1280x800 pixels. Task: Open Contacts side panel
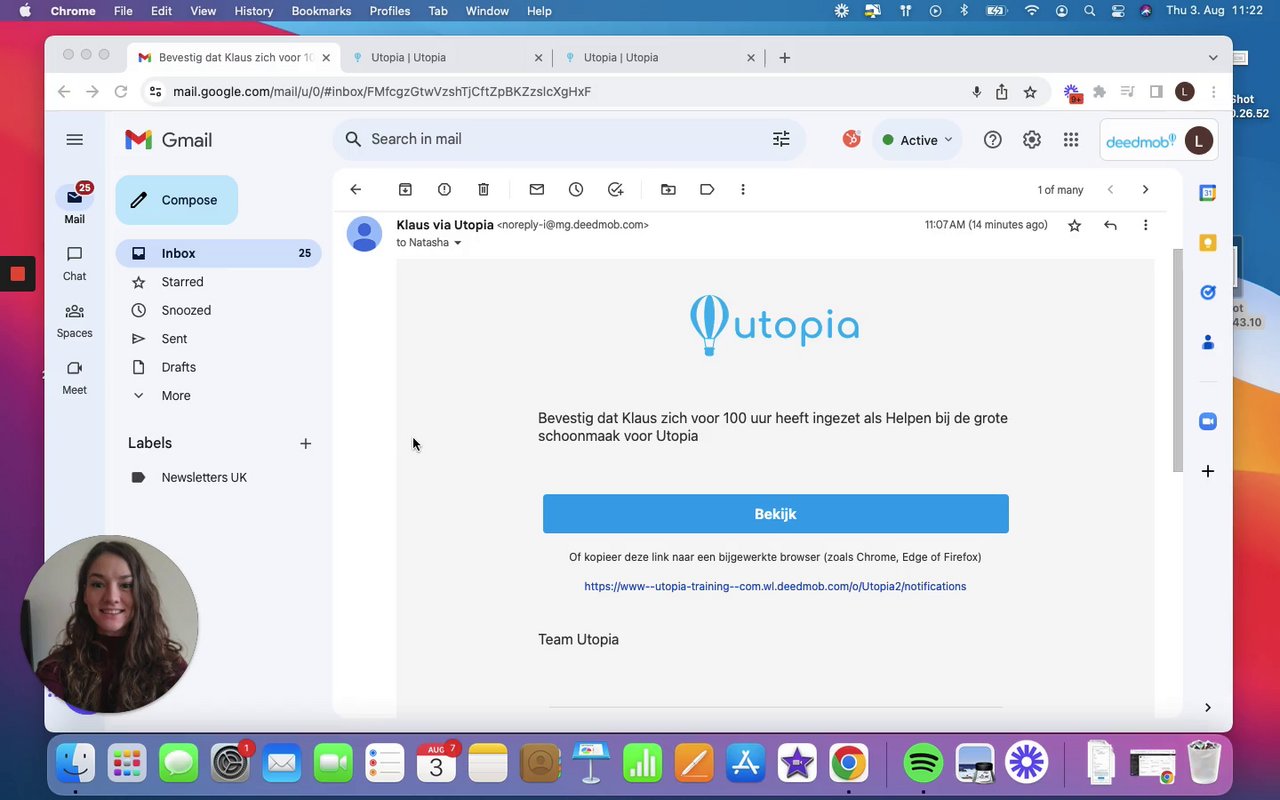[1208, 342]
